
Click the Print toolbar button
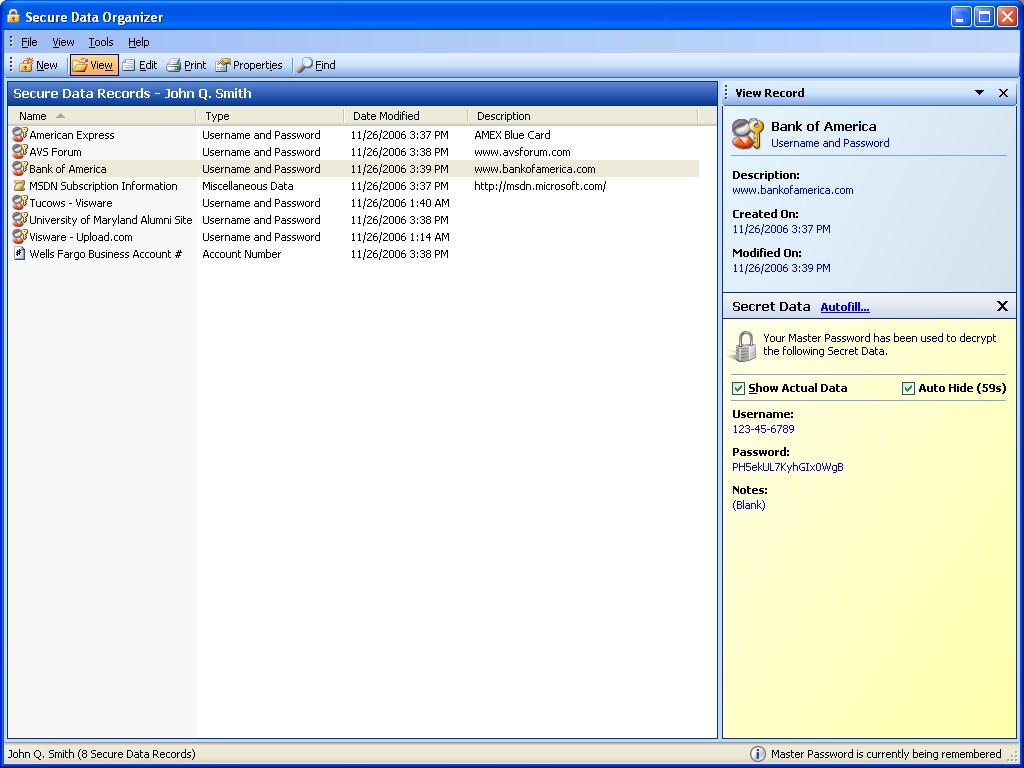(x=186, y=65)
